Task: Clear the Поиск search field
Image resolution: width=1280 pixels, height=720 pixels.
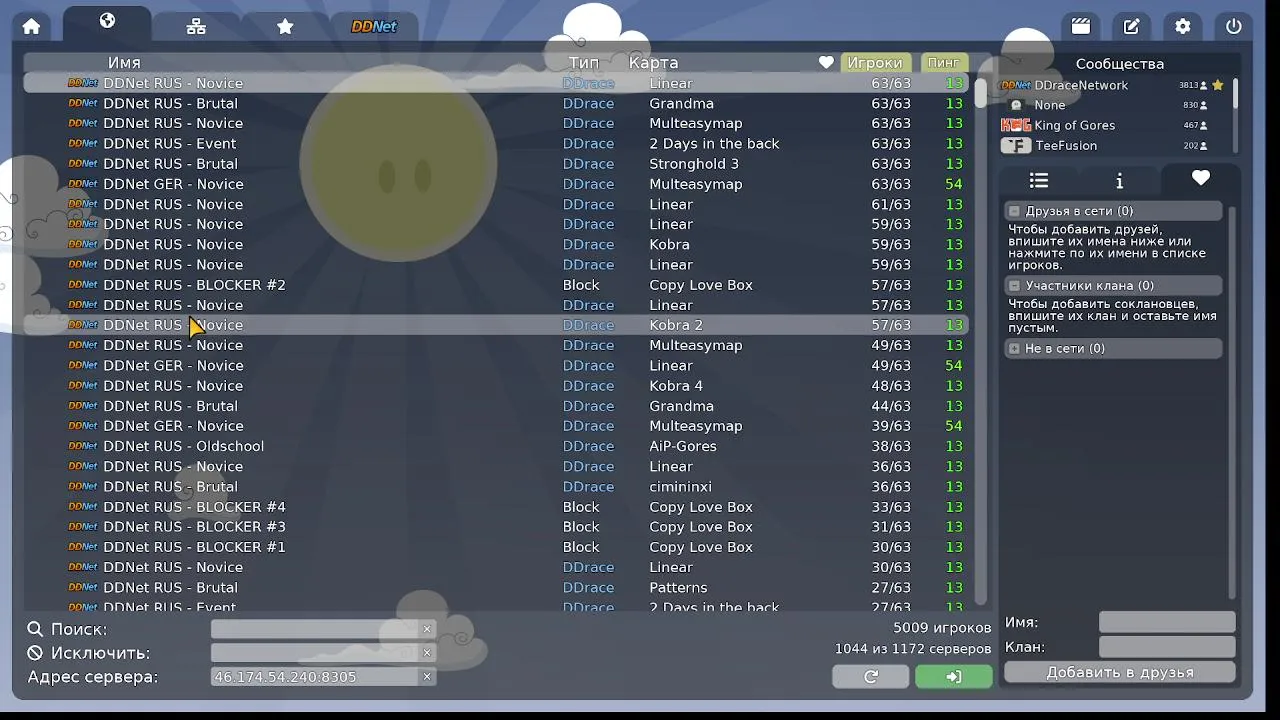Action: 427,629
